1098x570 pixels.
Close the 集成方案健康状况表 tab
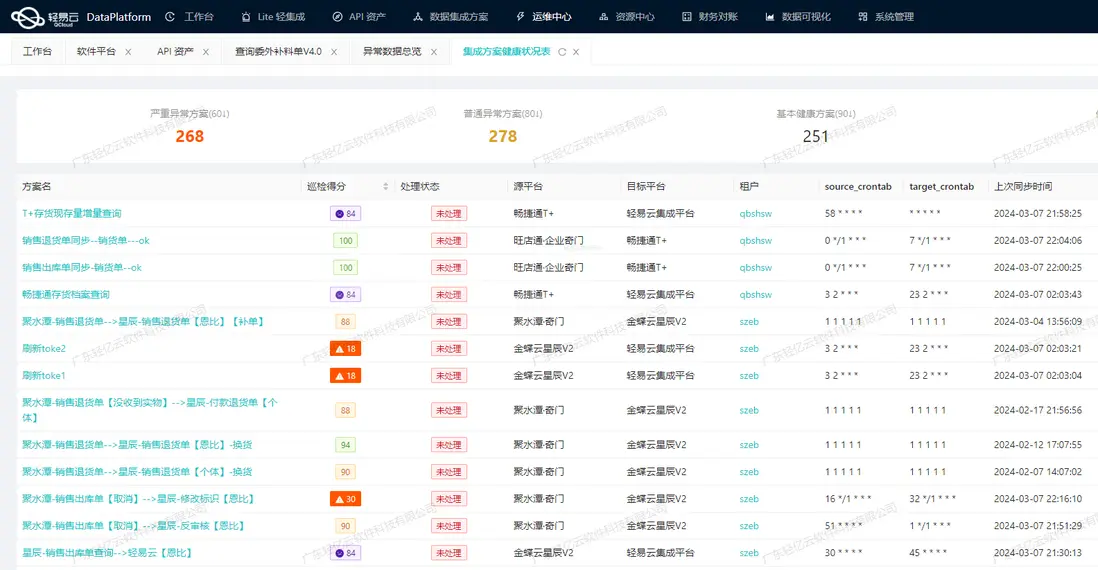pyautogui.click(x=576, y=52)
